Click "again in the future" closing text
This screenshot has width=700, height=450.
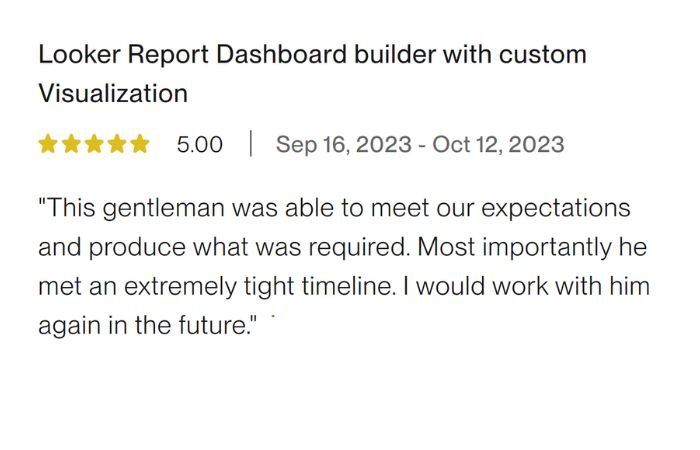point(148,326)
